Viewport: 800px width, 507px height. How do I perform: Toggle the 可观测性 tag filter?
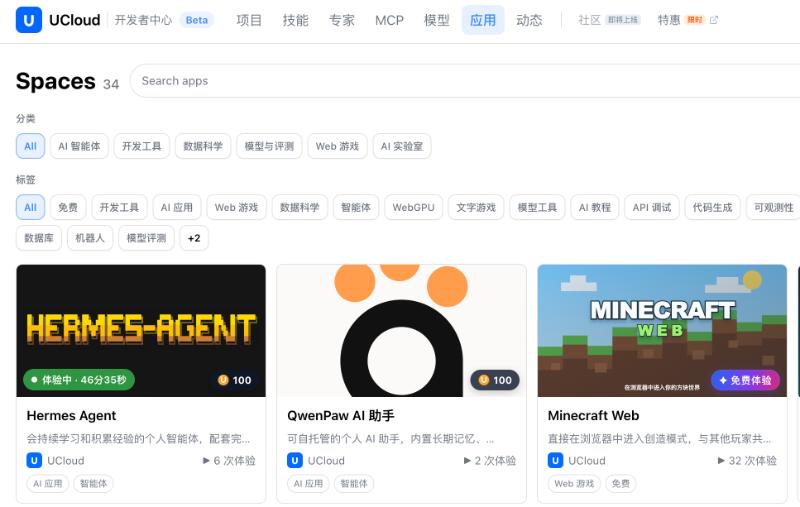(x=773, y=208)
